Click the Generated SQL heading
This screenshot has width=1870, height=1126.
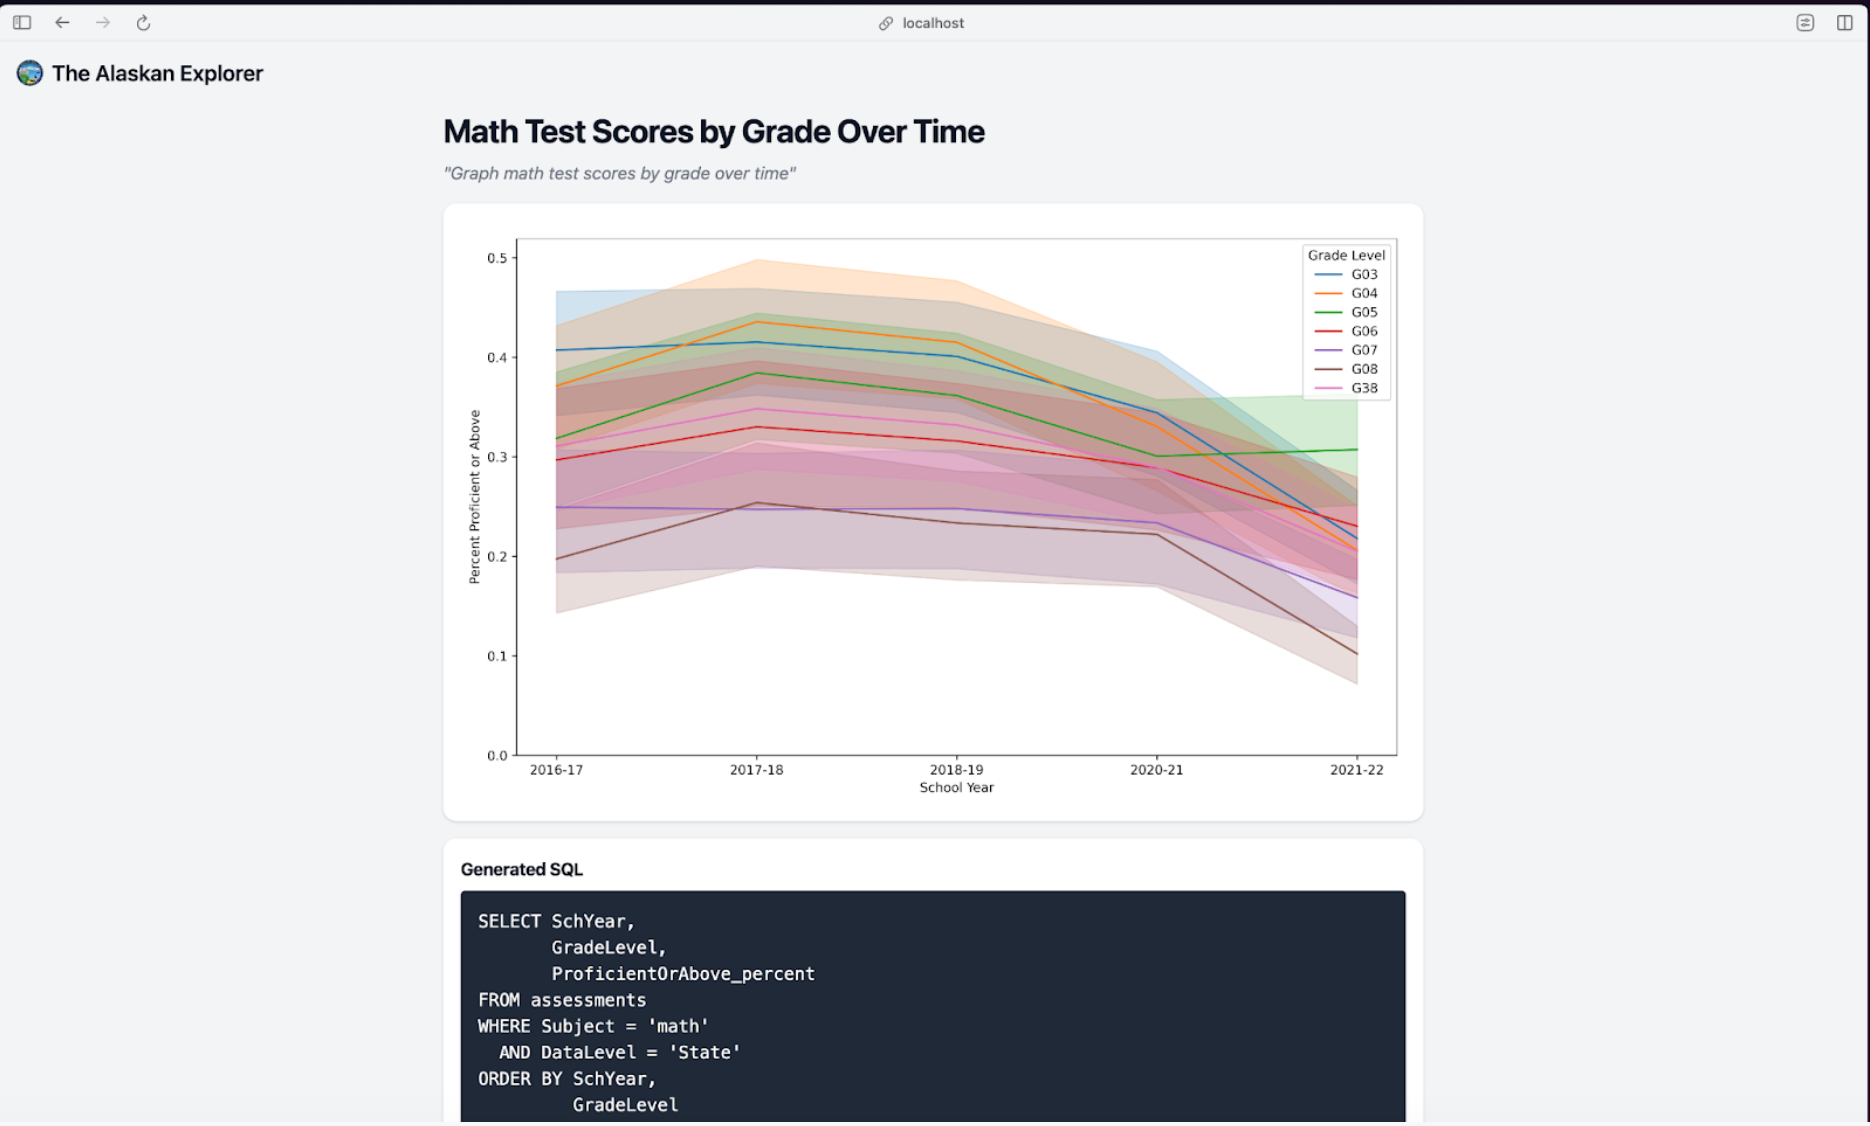pyautogui.click(x=521, y=869)
